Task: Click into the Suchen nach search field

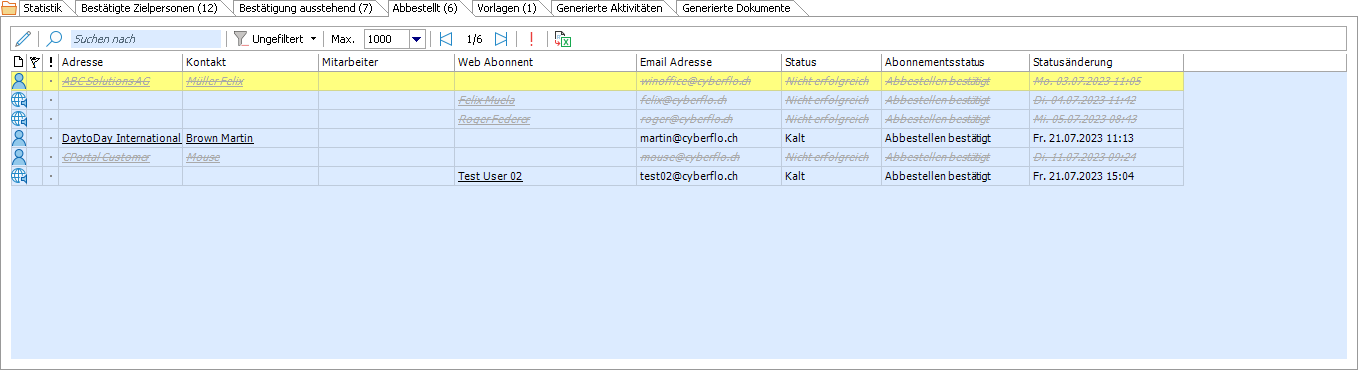Action: click(x=145, y=39)
